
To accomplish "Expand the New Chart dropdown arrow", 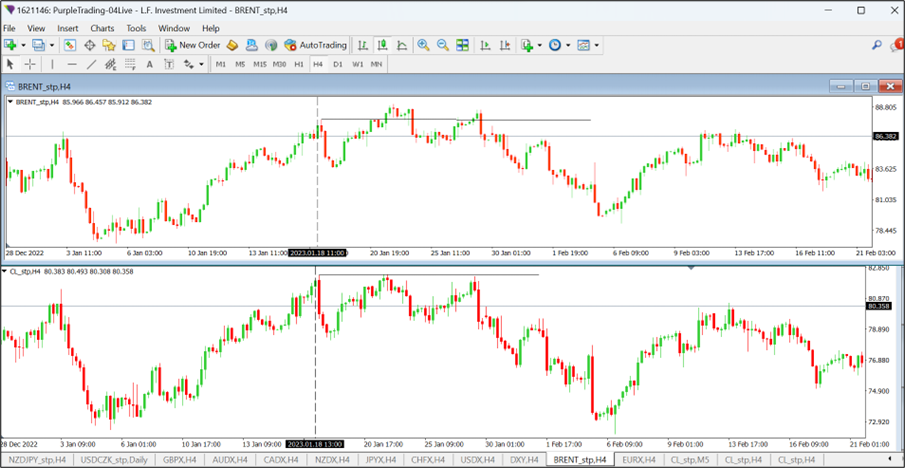I will pos(24,45).
